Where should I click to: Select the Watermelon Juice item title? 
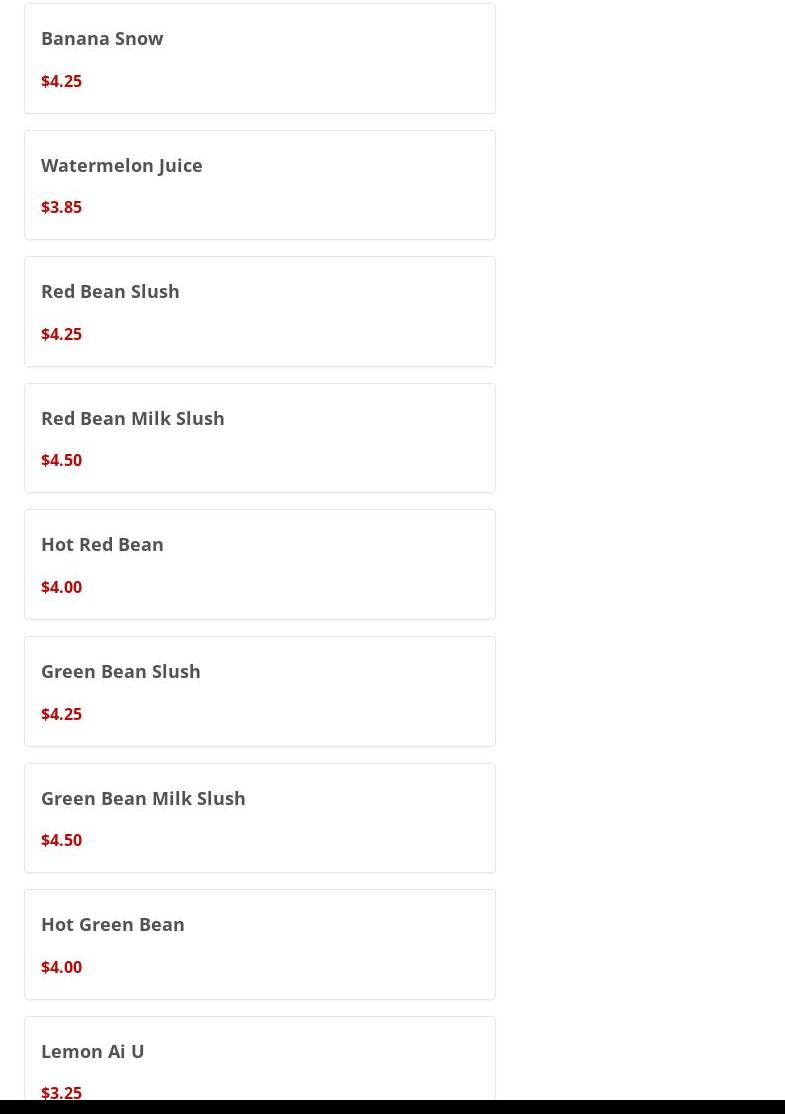[x=122, y=165]
